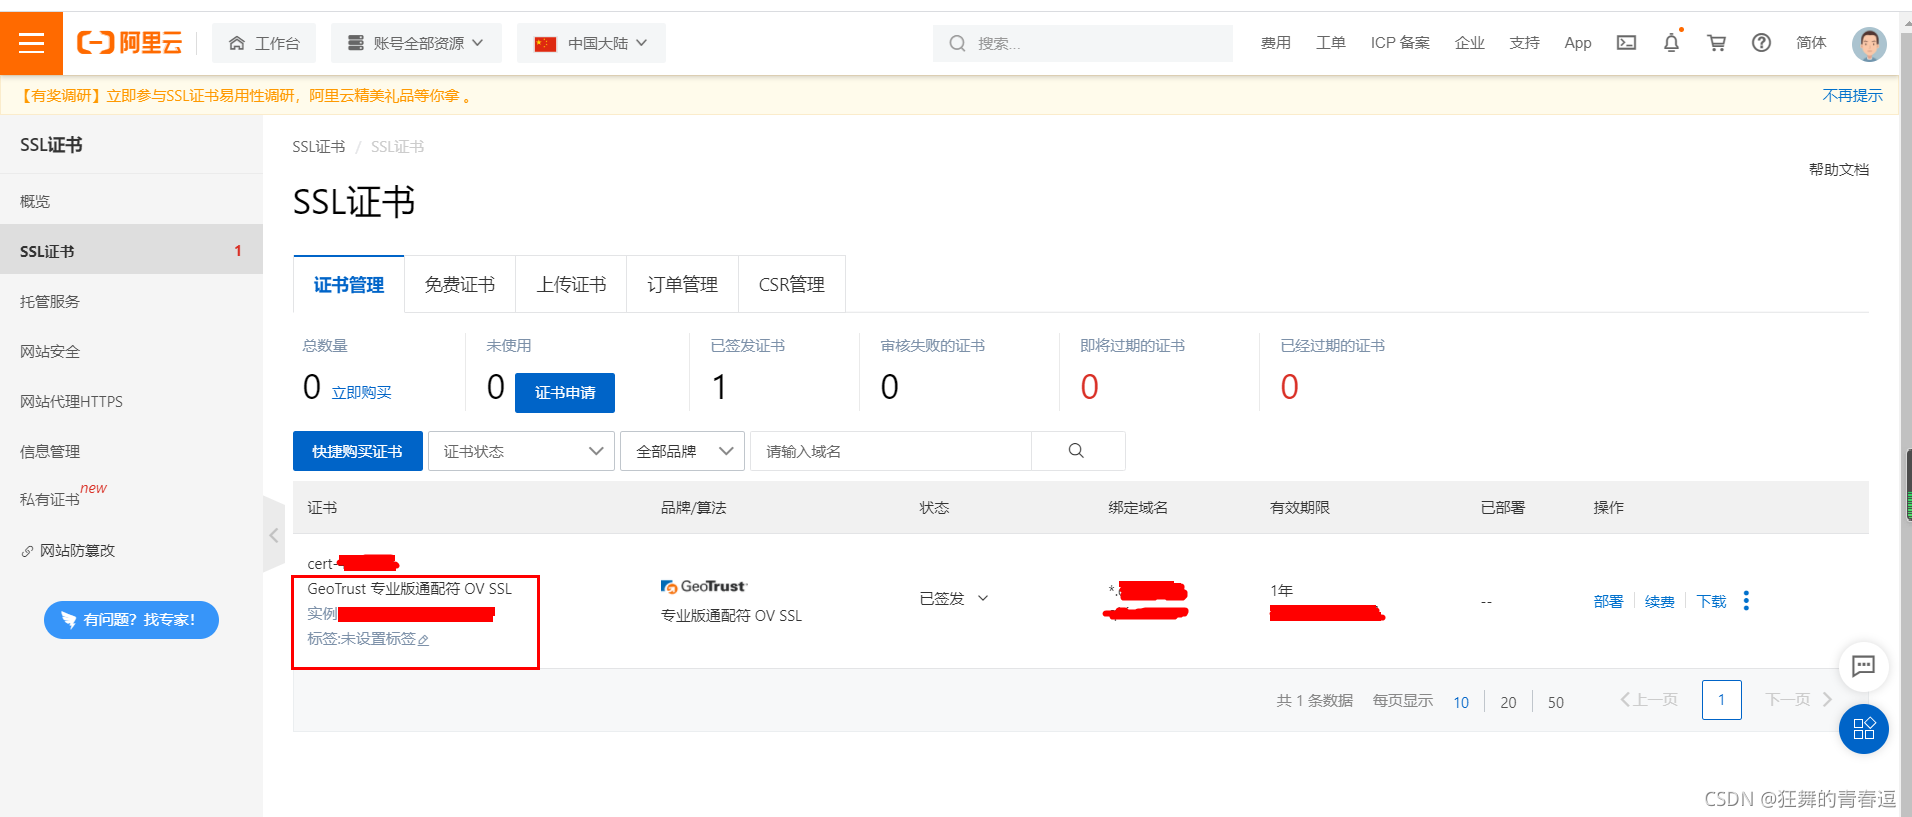The image size is (1912, 817).
Task: Open 工单 top menu
Action: (1330, 43)
